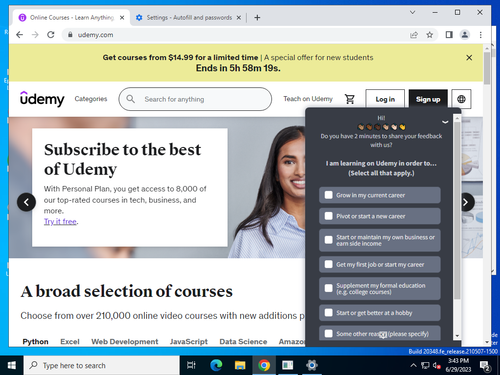Select the Web Development course tab
500x375 pixels.
pyautogui.click(x=125, y=342)
